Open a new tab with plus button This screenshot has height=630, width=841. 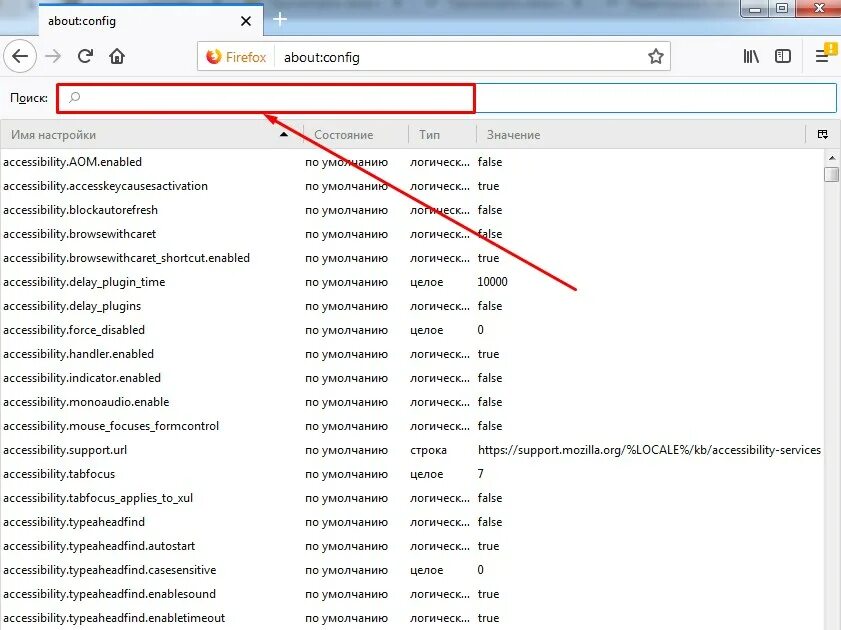click(280, 19)
